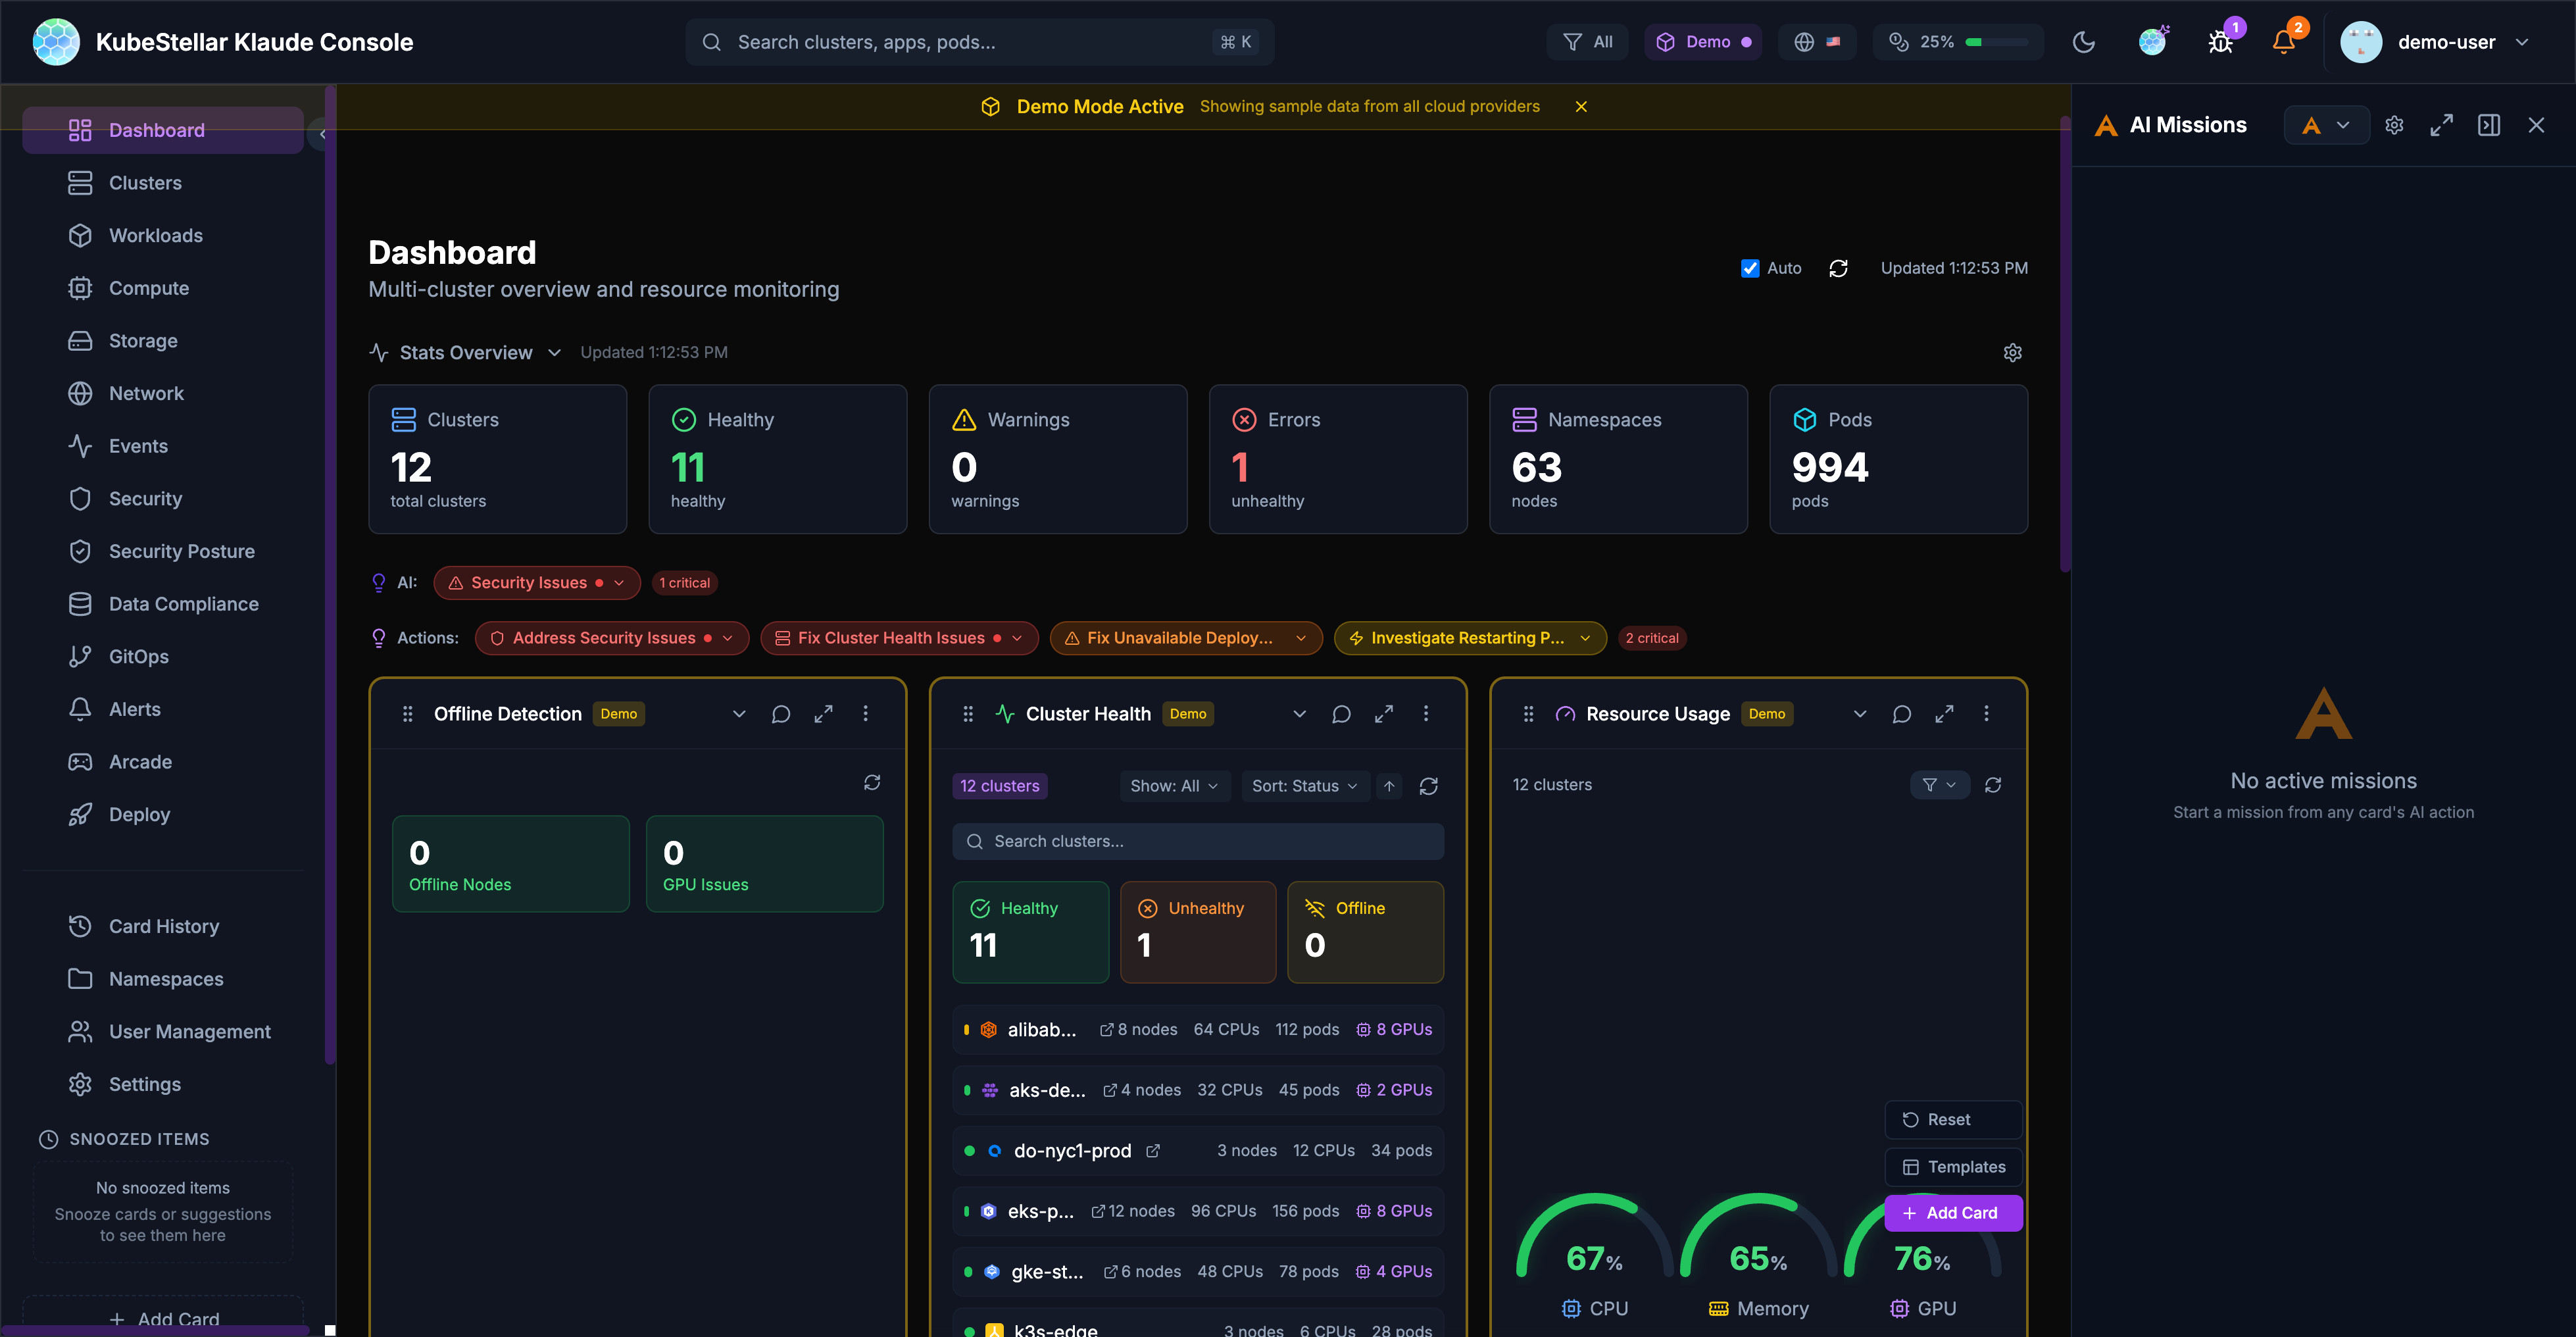Go to Security Posture page
Viewport: 2576px width, 1337px height.
181,551
